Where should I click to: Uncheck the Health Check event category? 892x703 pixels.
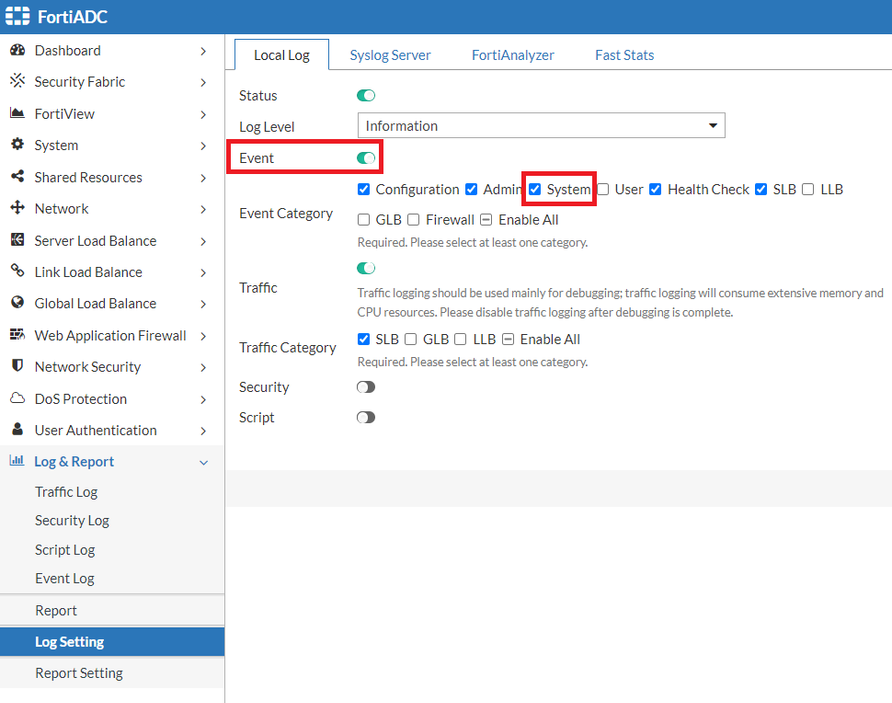coord(655,189)
